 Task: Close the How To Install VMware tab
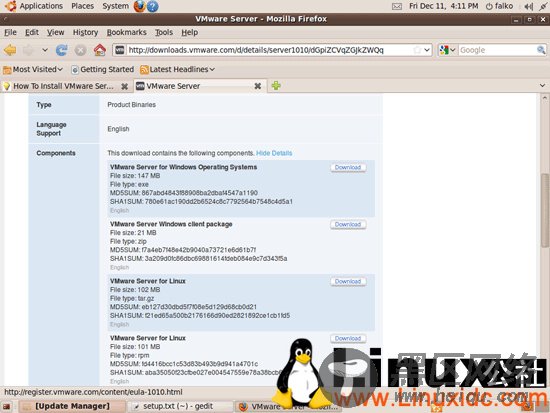click(124, 86)
